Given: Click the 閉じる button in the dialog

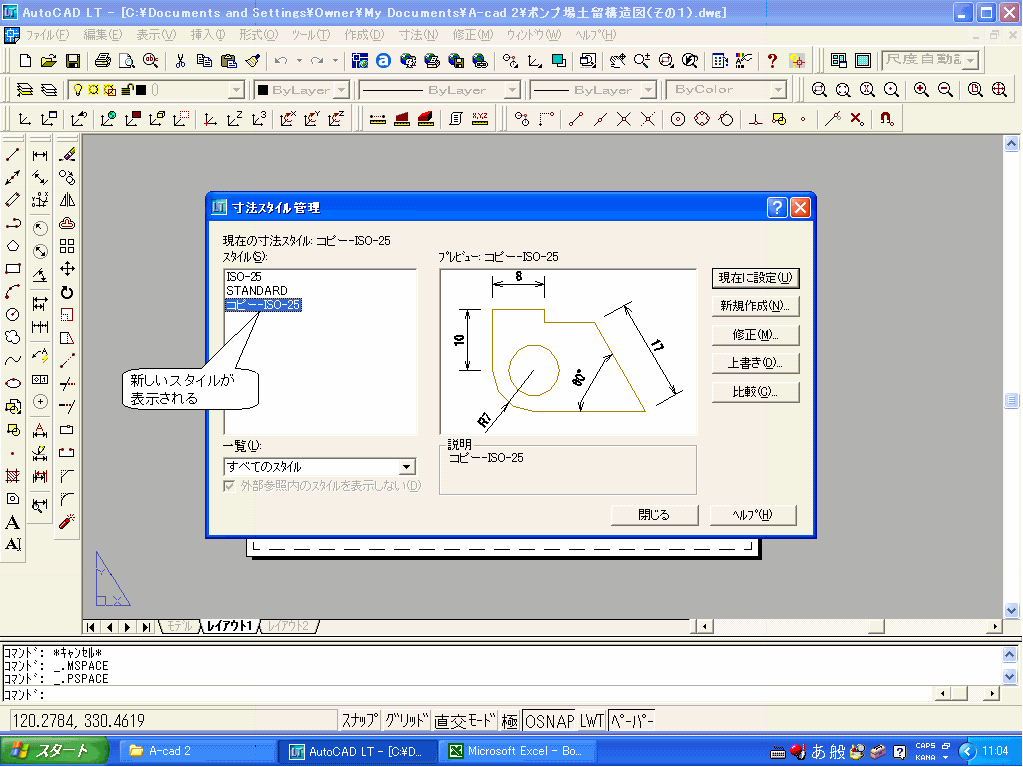Looking at the screenshot, I should click(654, 515).
